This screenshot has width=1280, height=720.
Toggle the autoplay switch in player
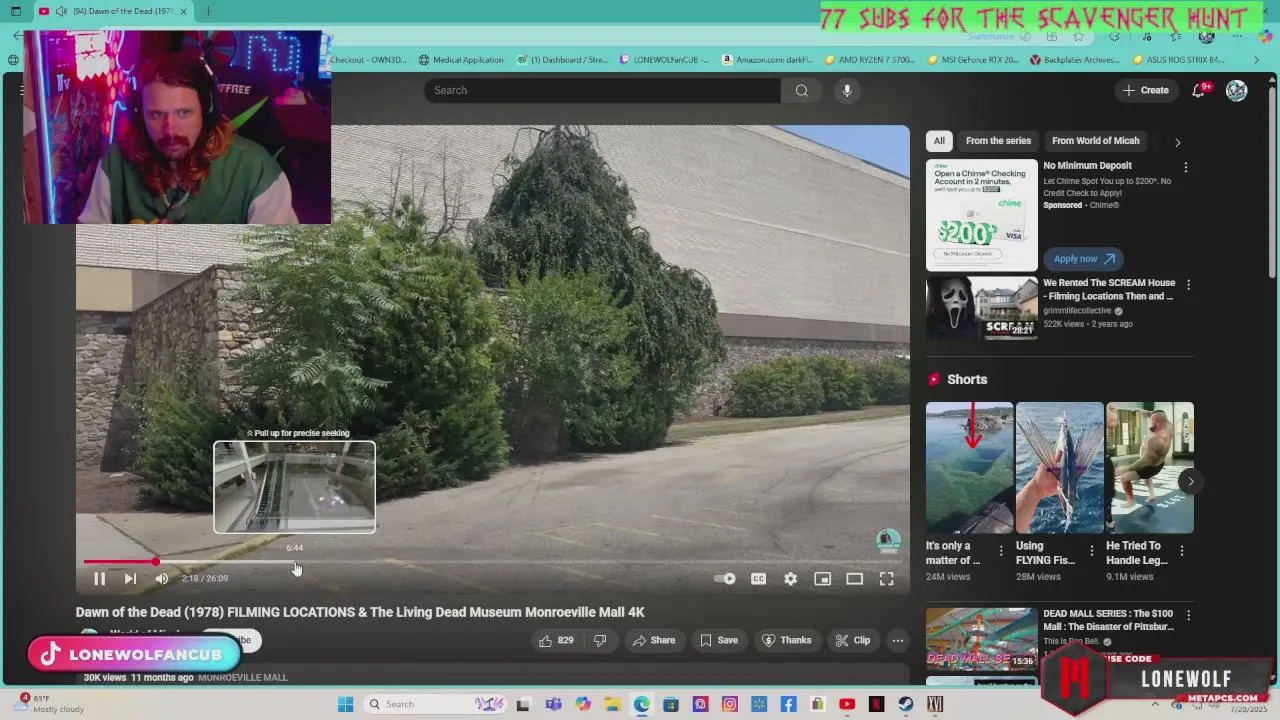(x=726, y=578)
